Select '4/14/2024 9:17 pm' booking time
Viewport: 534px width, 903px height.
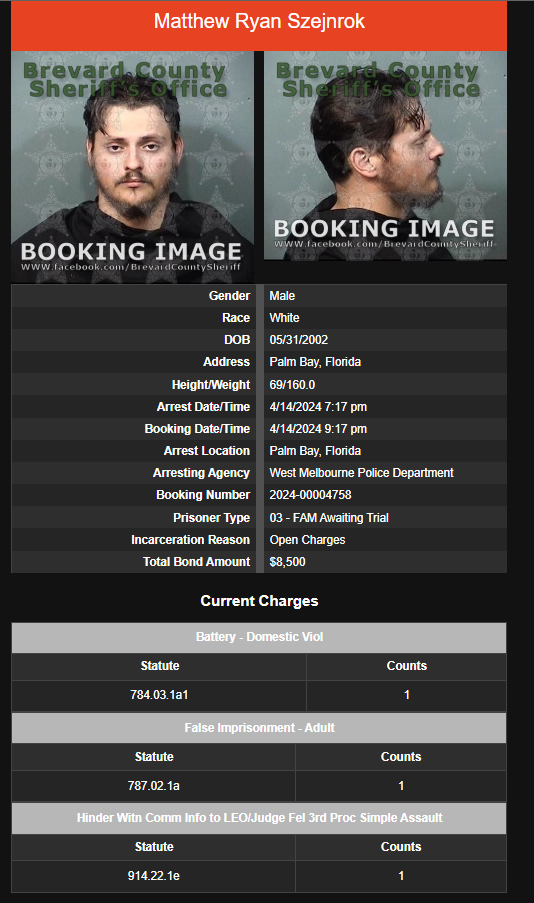(x=318, y=428)
